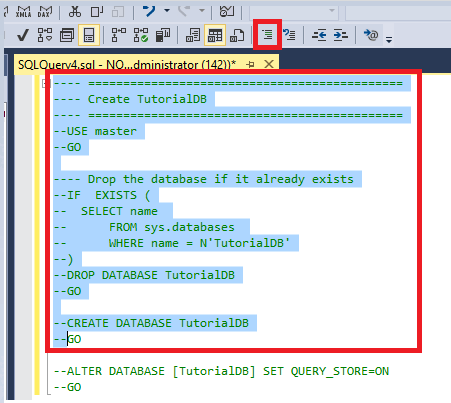Click the DAX query icon

(x=45, y=12)
